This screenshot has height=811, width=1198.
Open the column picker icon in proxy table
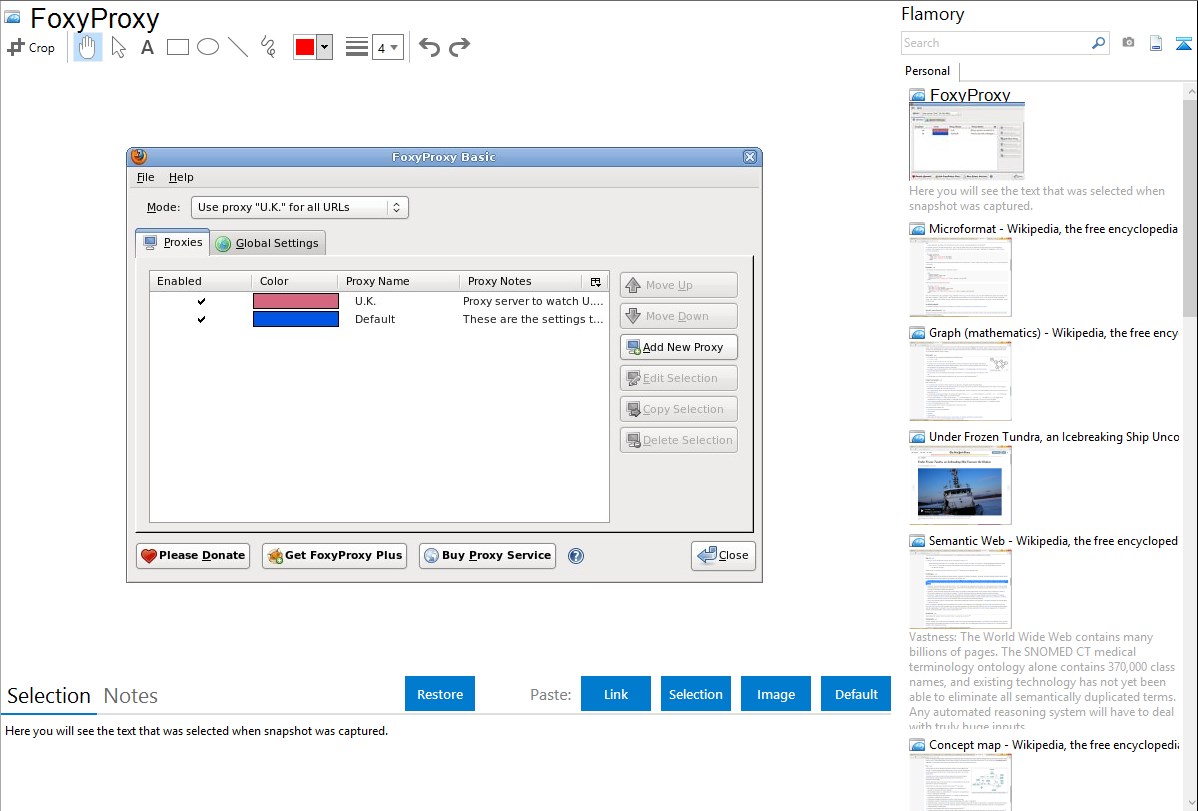tap(596, 281)
